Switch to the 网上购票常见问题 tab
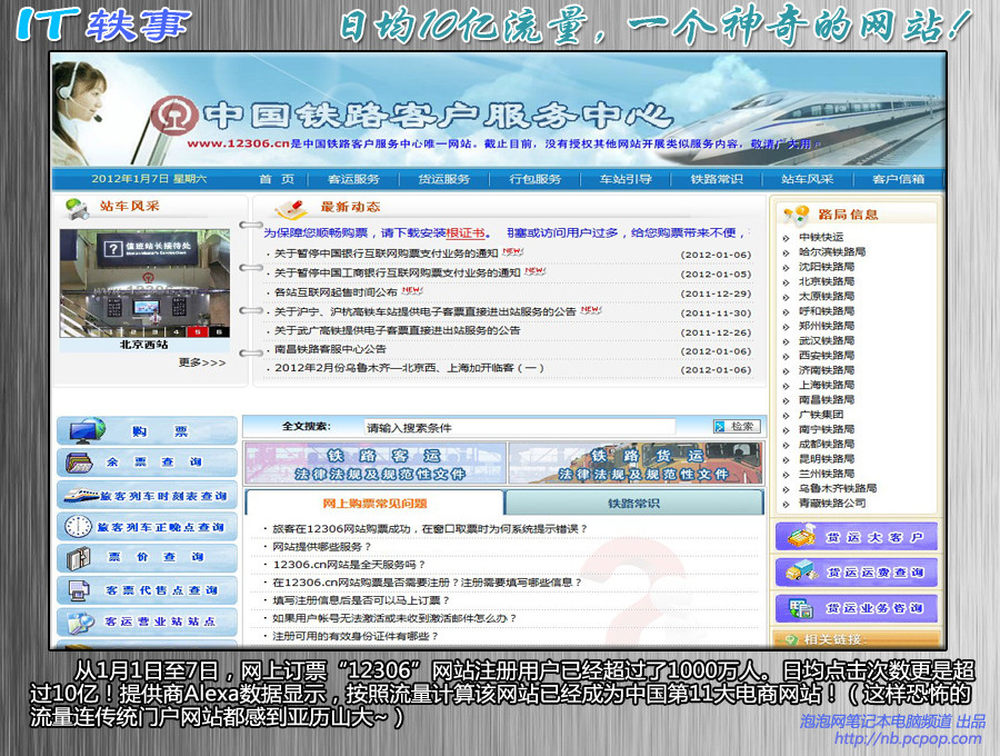1000x756 pixels. (x=374, y=503)
